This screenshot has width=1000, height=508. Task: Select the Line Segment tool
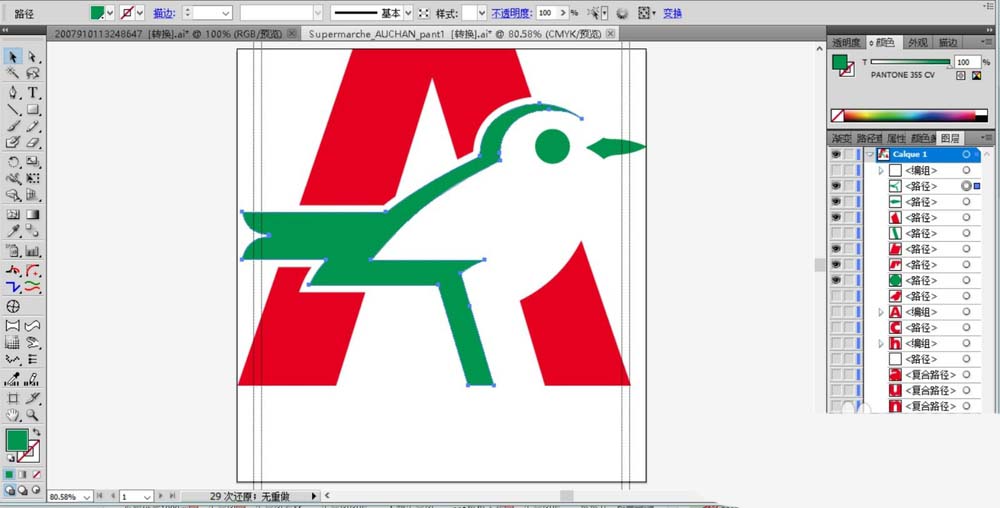(x=13, y=110)
